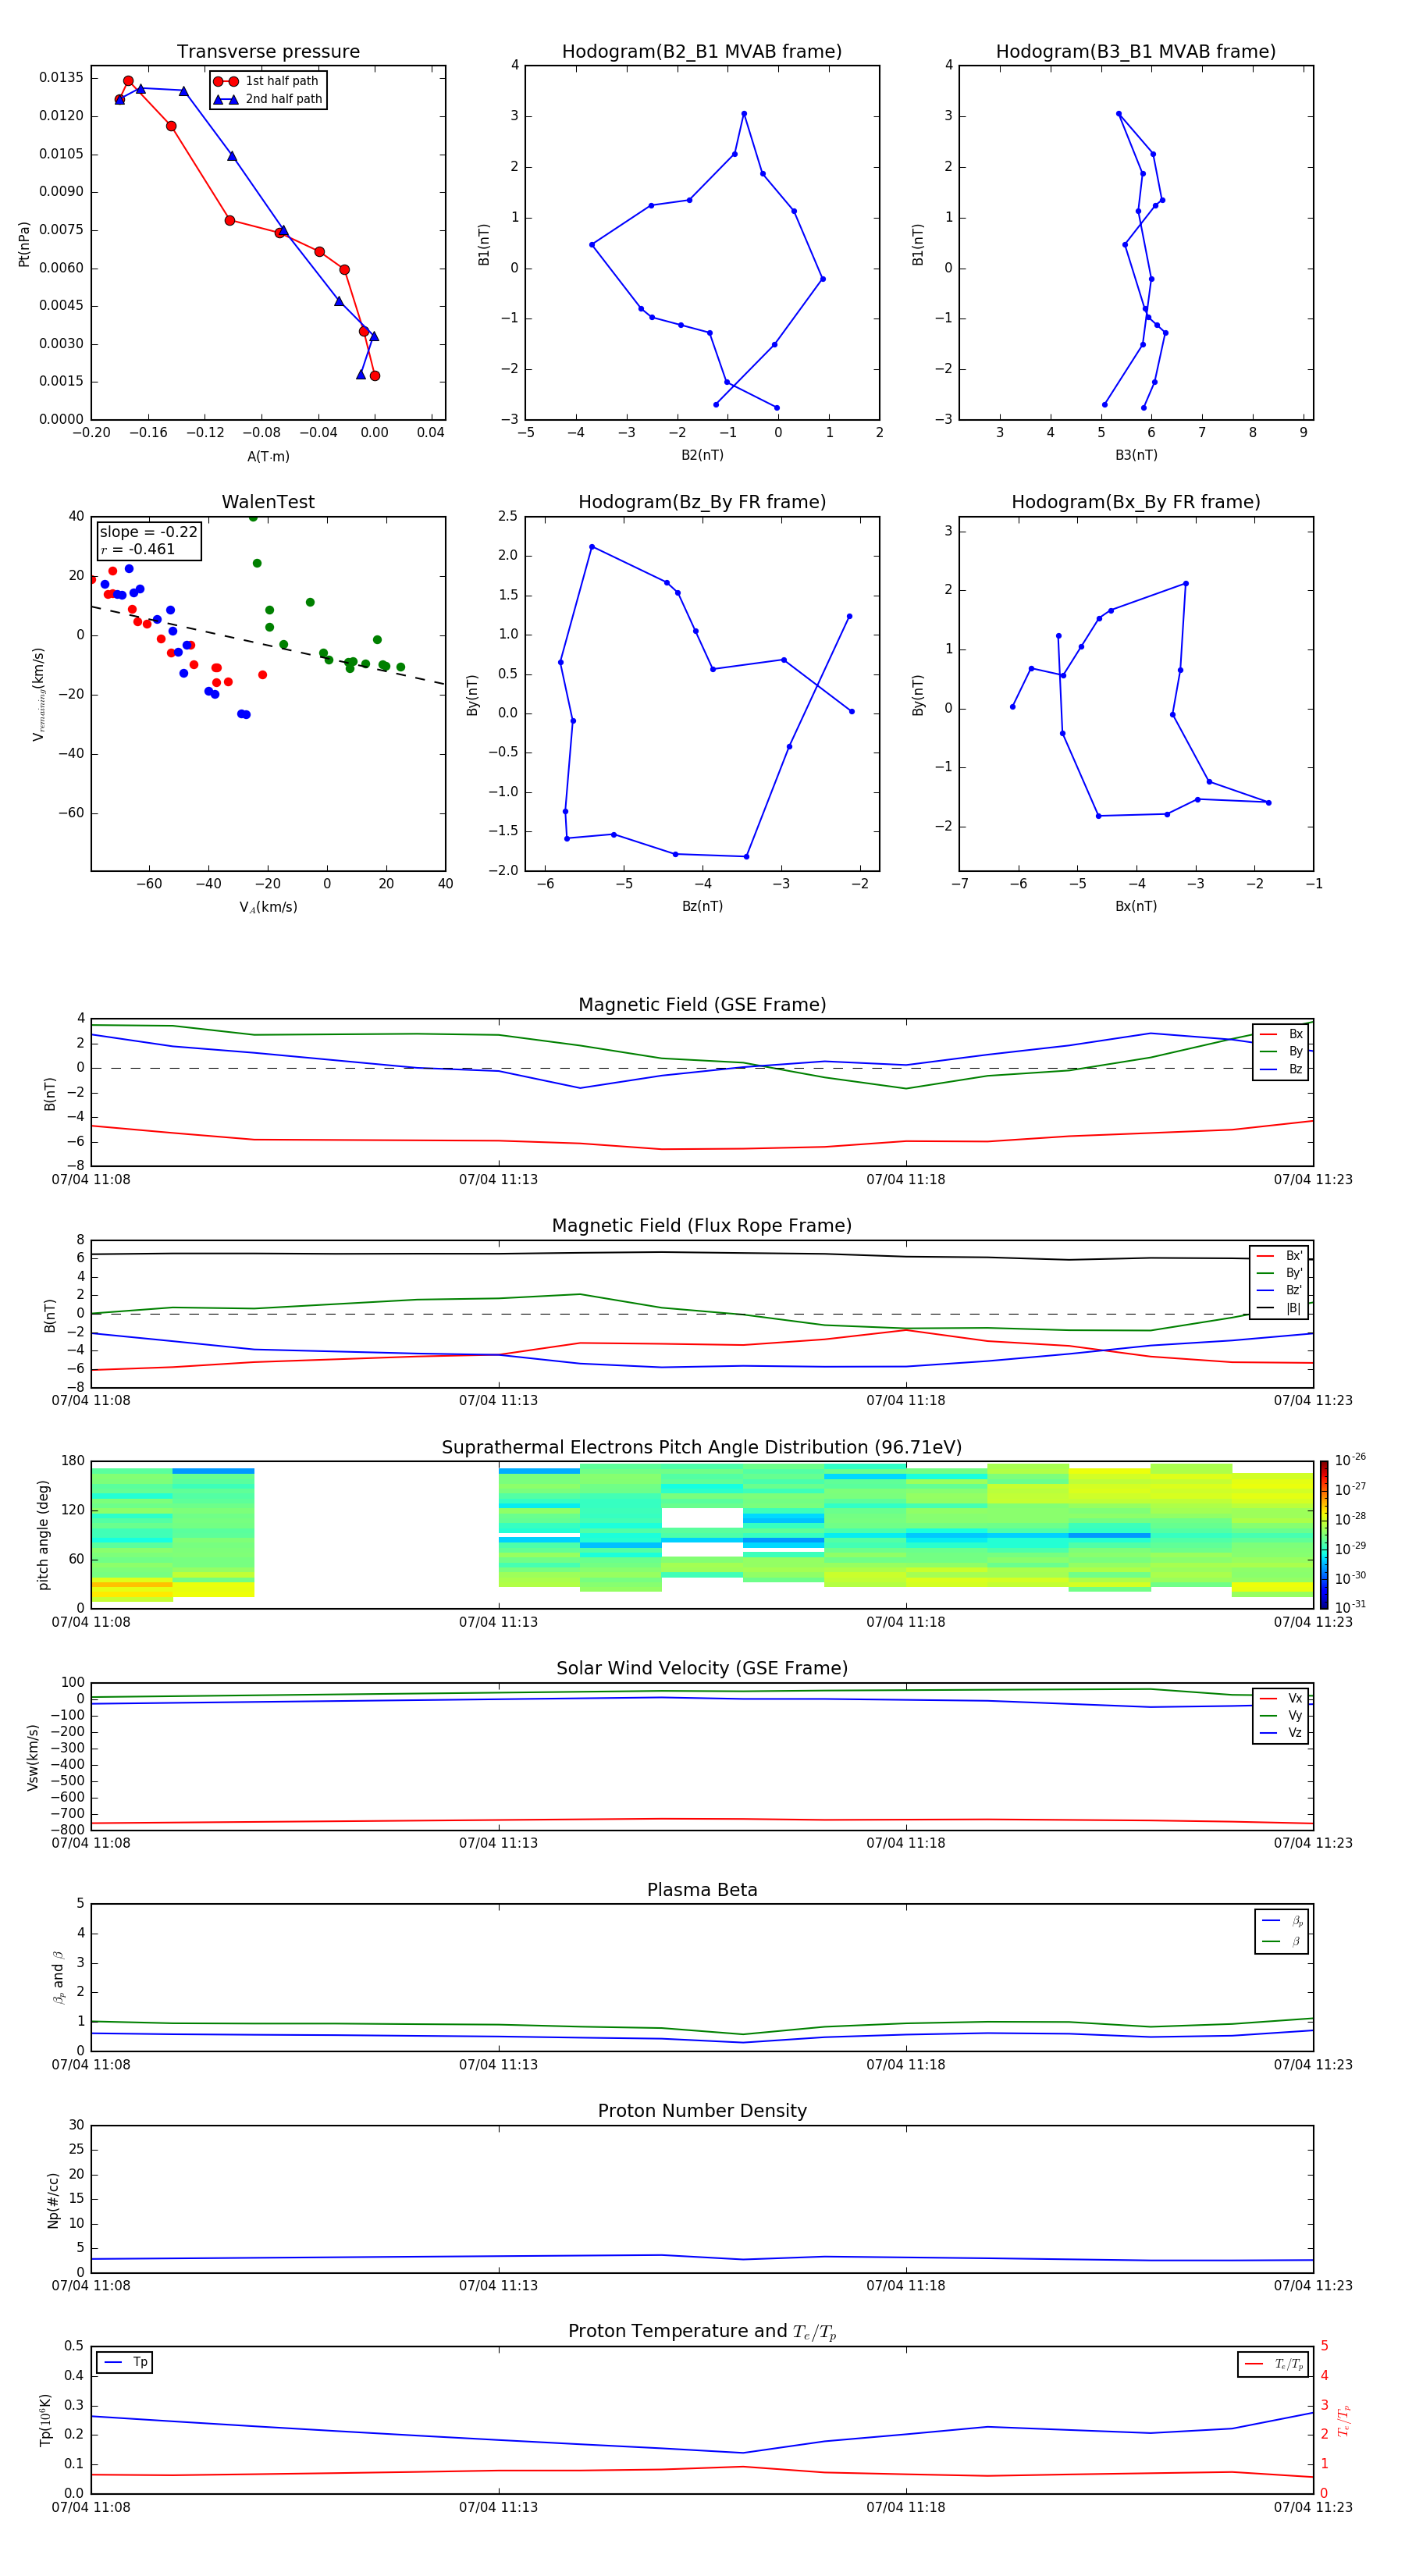Click the 'Bx' legend entry in GSE panel
Image resolution: width=1405 pixels, height=2576 pixels.
[x=1281, y=1034]
